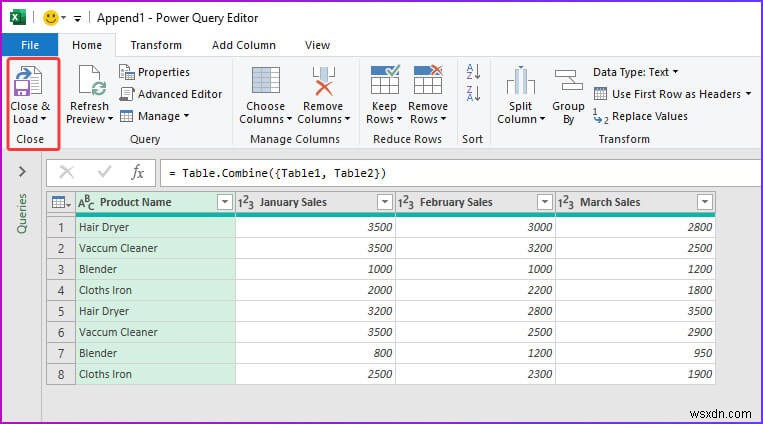
Task: Click Cloths Iron cell in row 8
Action: pos(156,374)
